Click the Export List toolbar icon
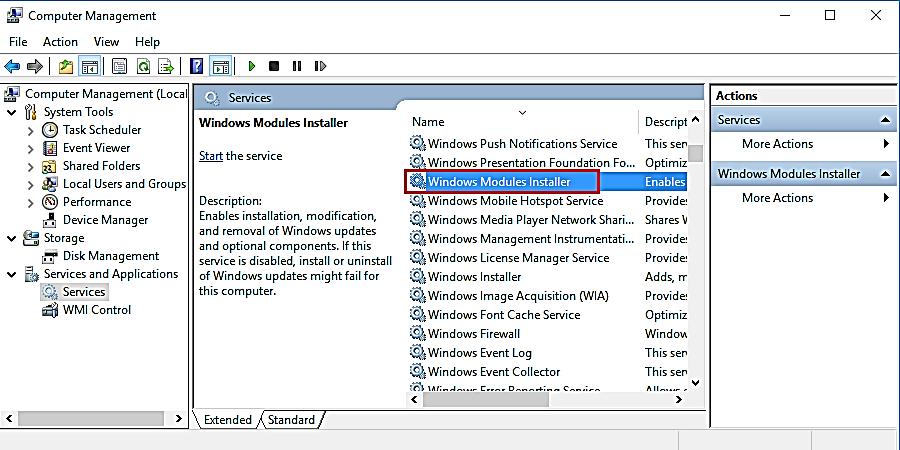Screen dimensions: 900x450 pyautogui.click(x=166, y=67)
